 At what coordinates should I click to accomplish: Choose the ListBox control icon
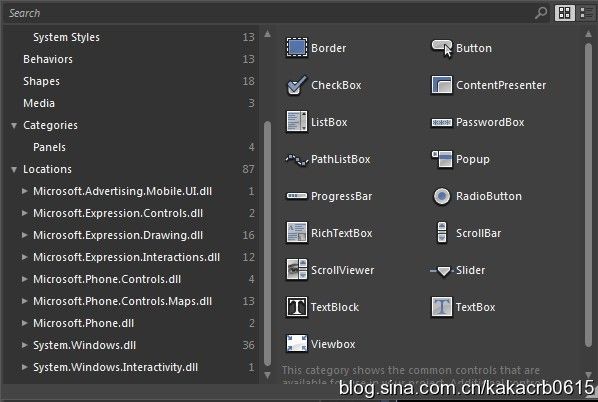(x=297, y=122)
